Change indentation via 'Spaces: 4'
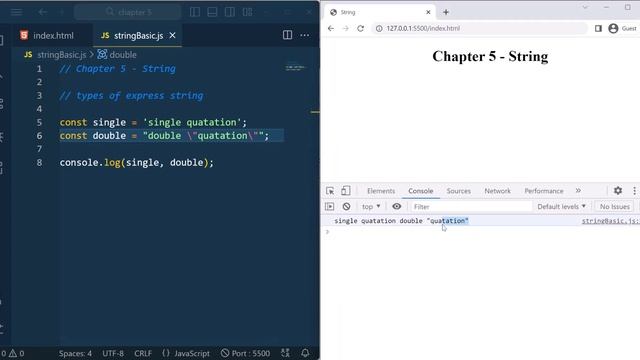Viewport: 640px width, 360px height. click(x=75, y=353)
